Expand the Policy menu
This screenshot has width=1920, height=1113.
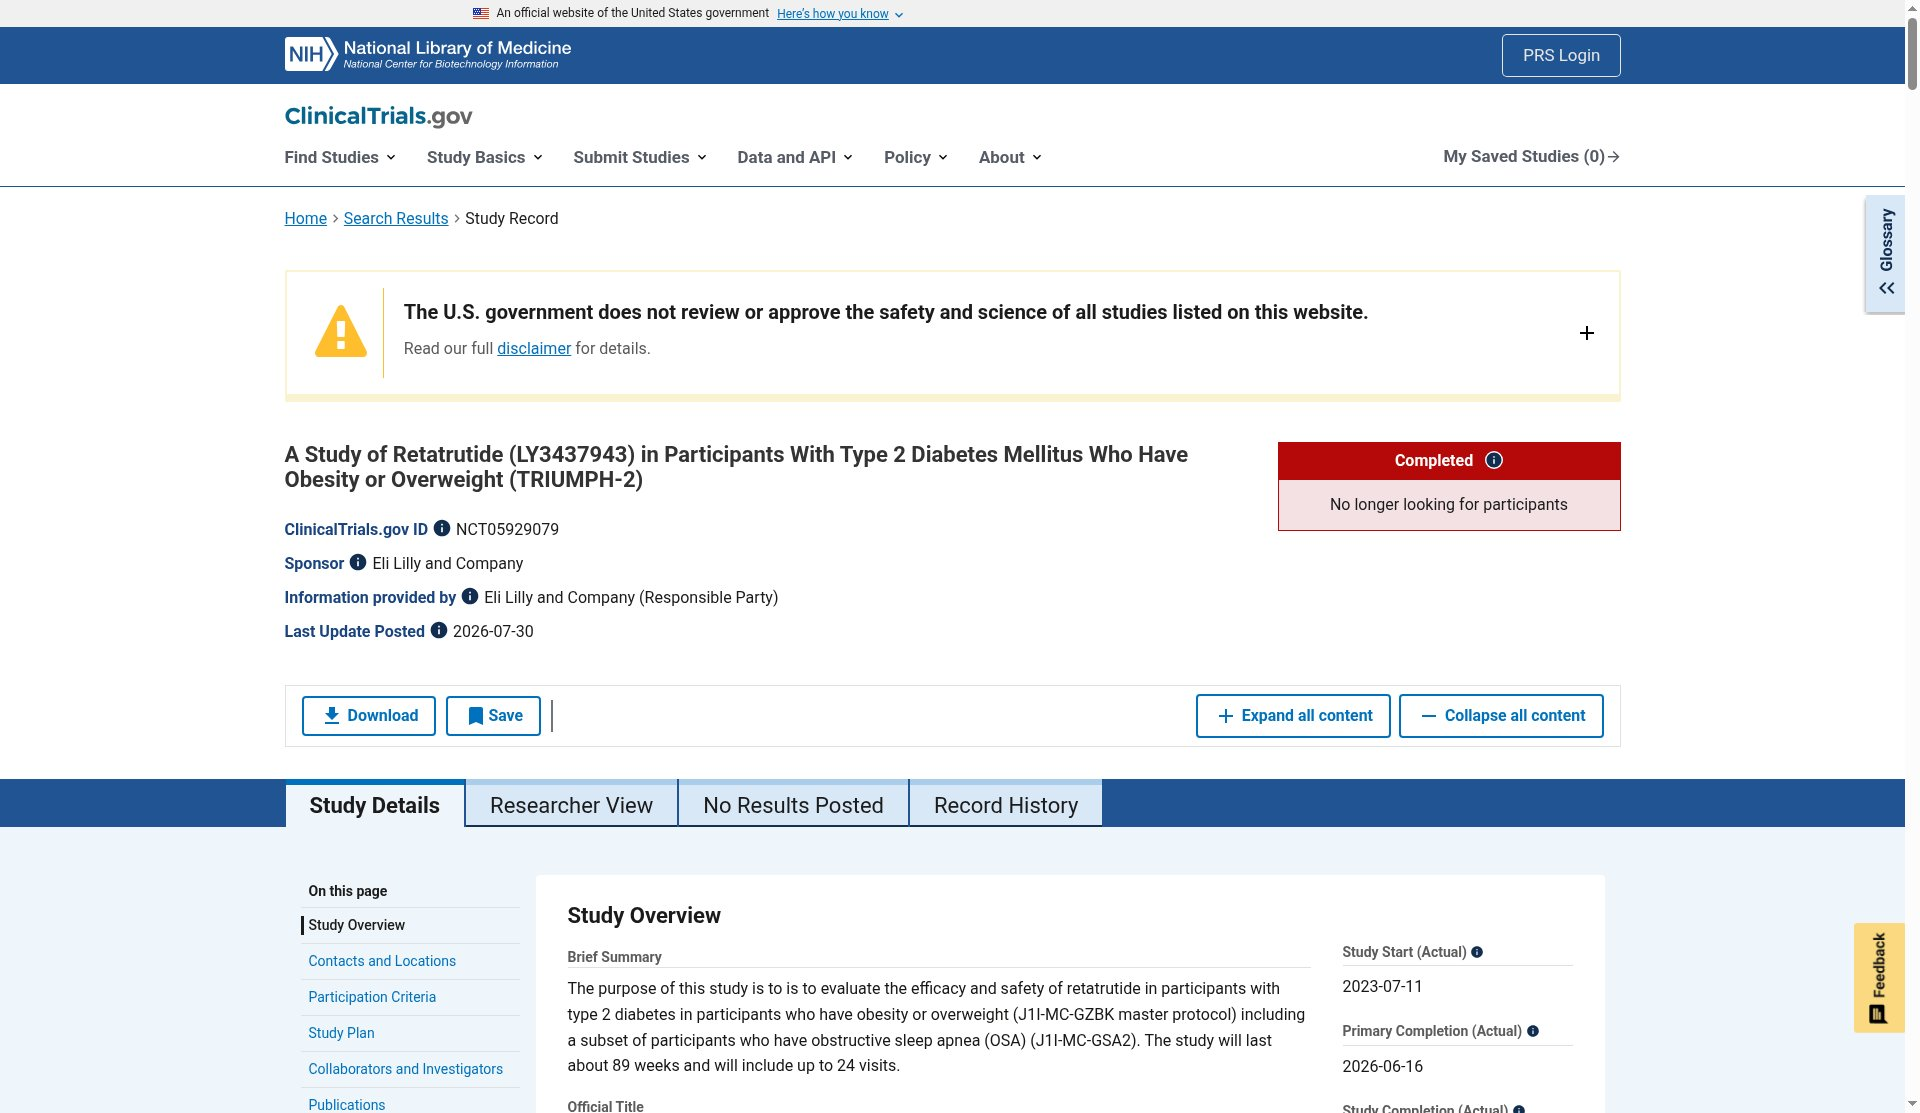click(916, 157)
